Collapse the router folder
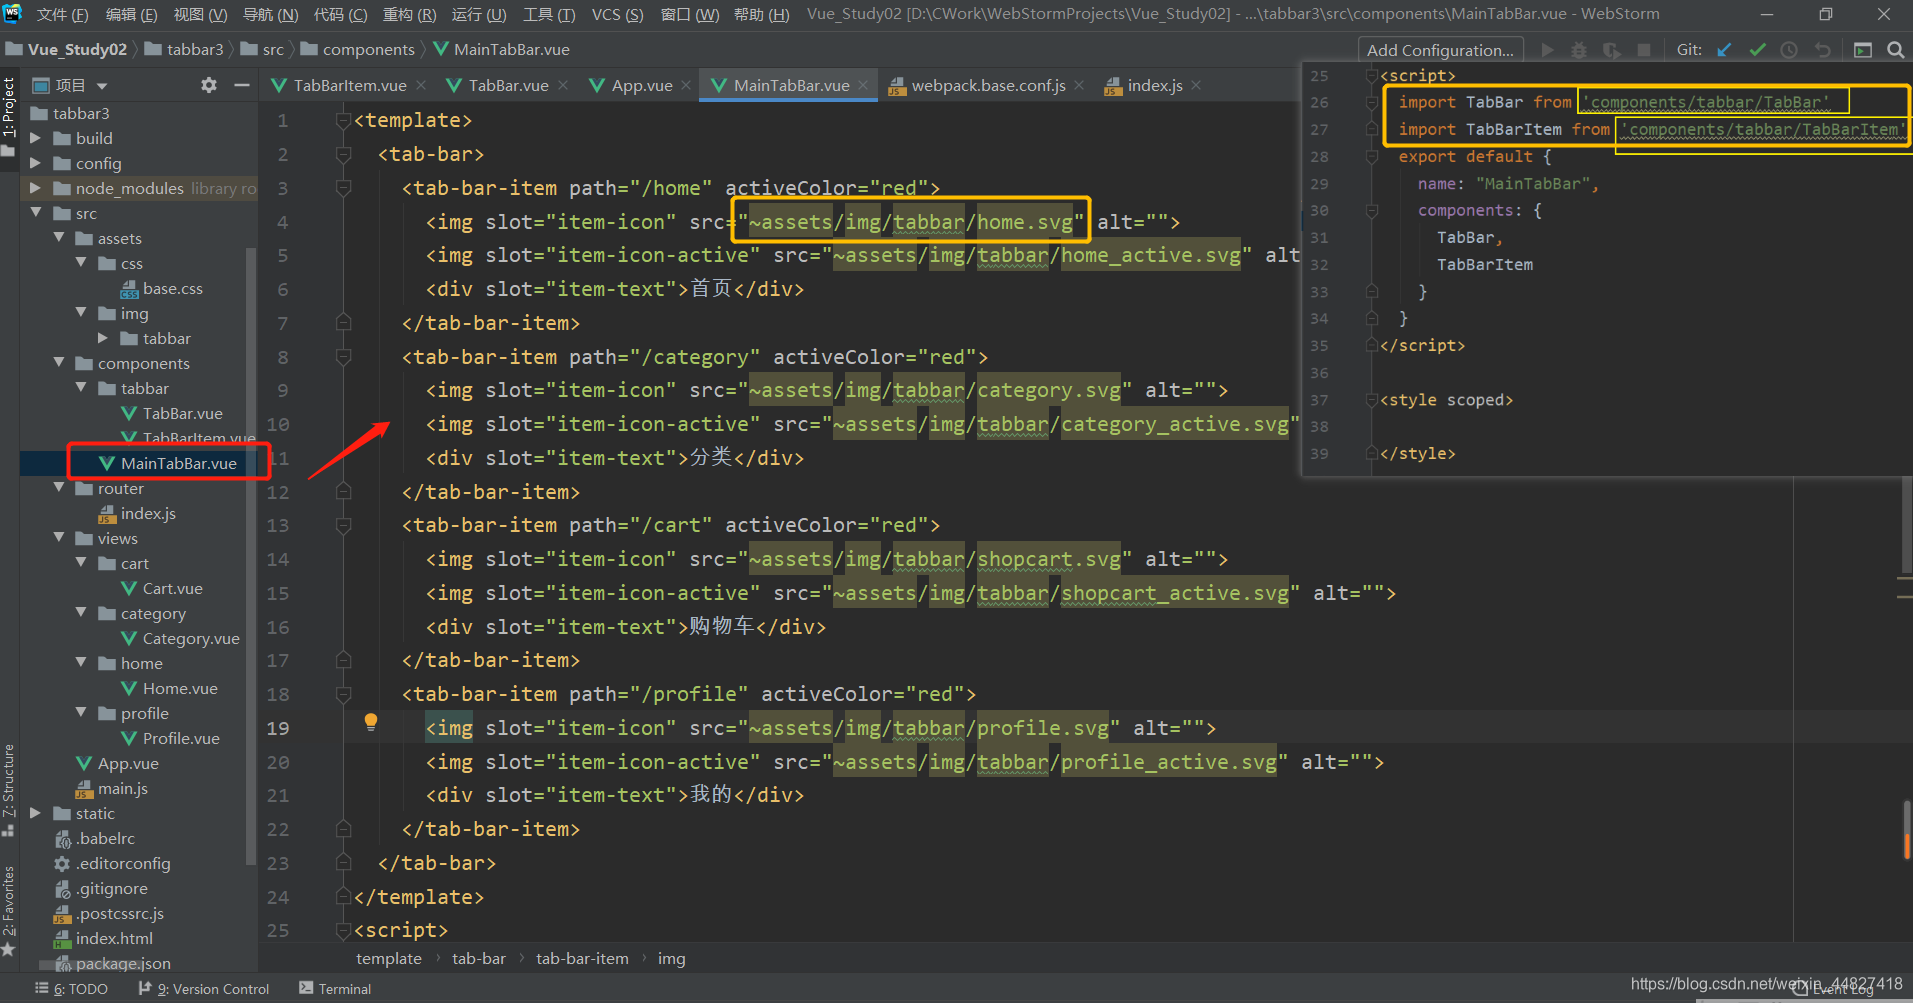 [x=59, y=488]
